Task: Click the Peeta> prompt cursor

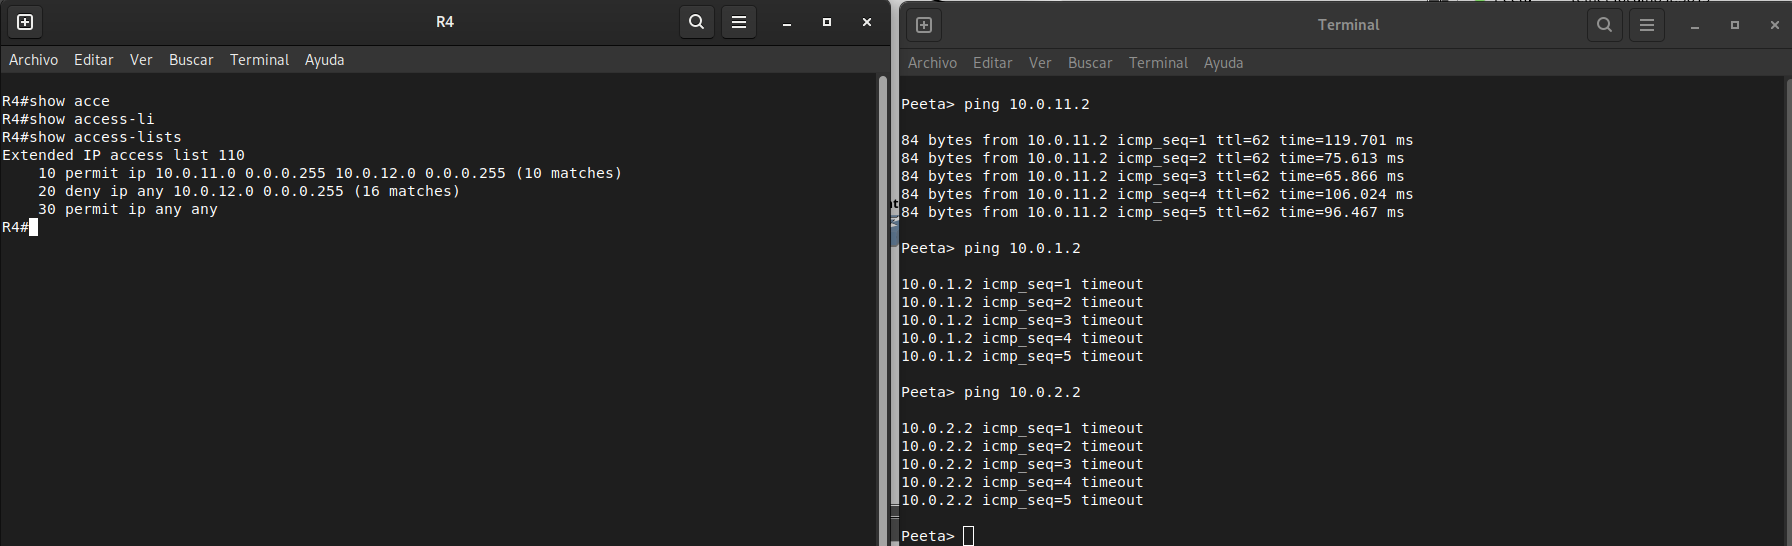Action: pyautogui.click(x=968, y=536)
